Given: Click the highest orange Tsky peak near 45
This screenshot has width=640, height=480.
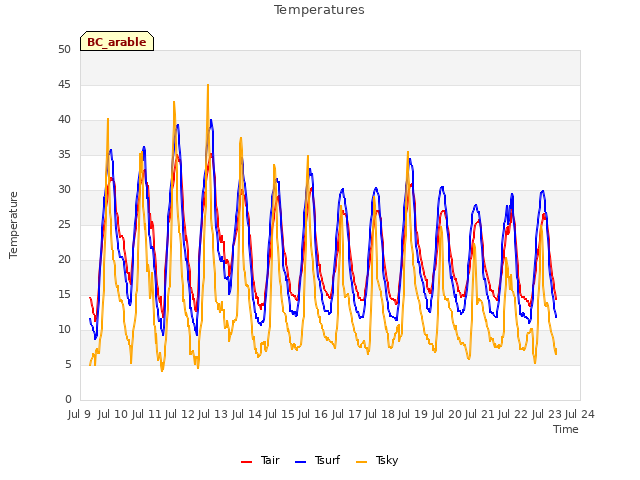Looking at the screenshot, I should click(x=208, y=85).
